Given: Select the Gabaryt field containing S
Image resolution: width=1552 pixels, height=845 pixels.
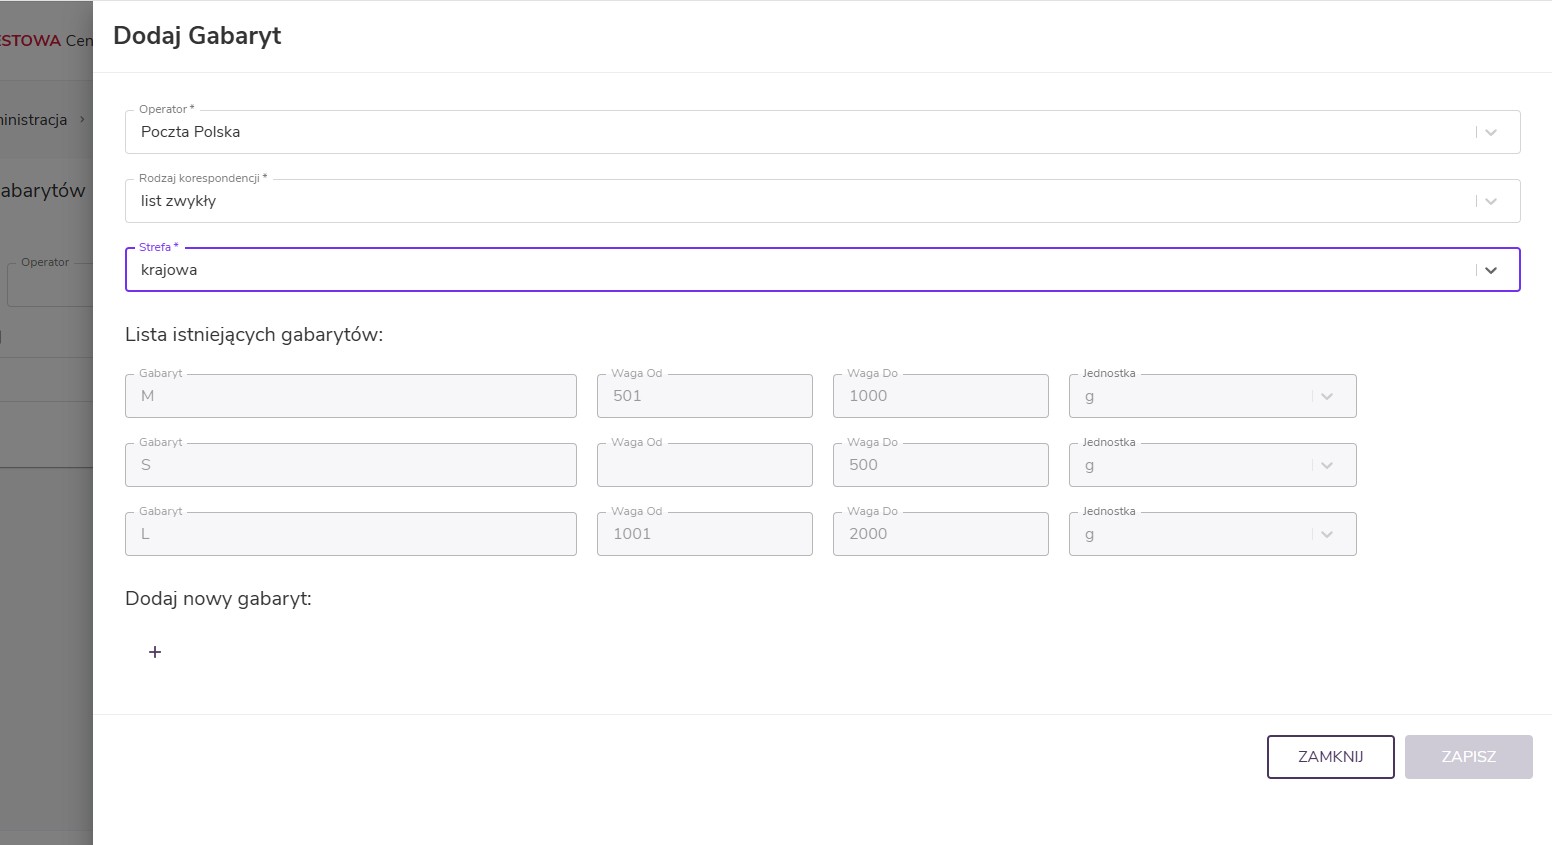Looking at the screenshot, I should click(350, 465).
